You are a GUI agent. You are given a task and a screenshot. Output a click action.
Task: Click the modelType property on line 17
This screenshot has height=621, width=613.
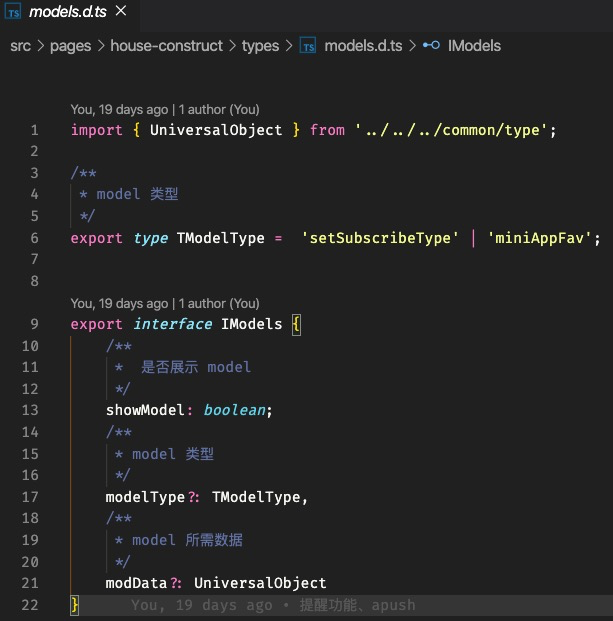coord(145,497)
